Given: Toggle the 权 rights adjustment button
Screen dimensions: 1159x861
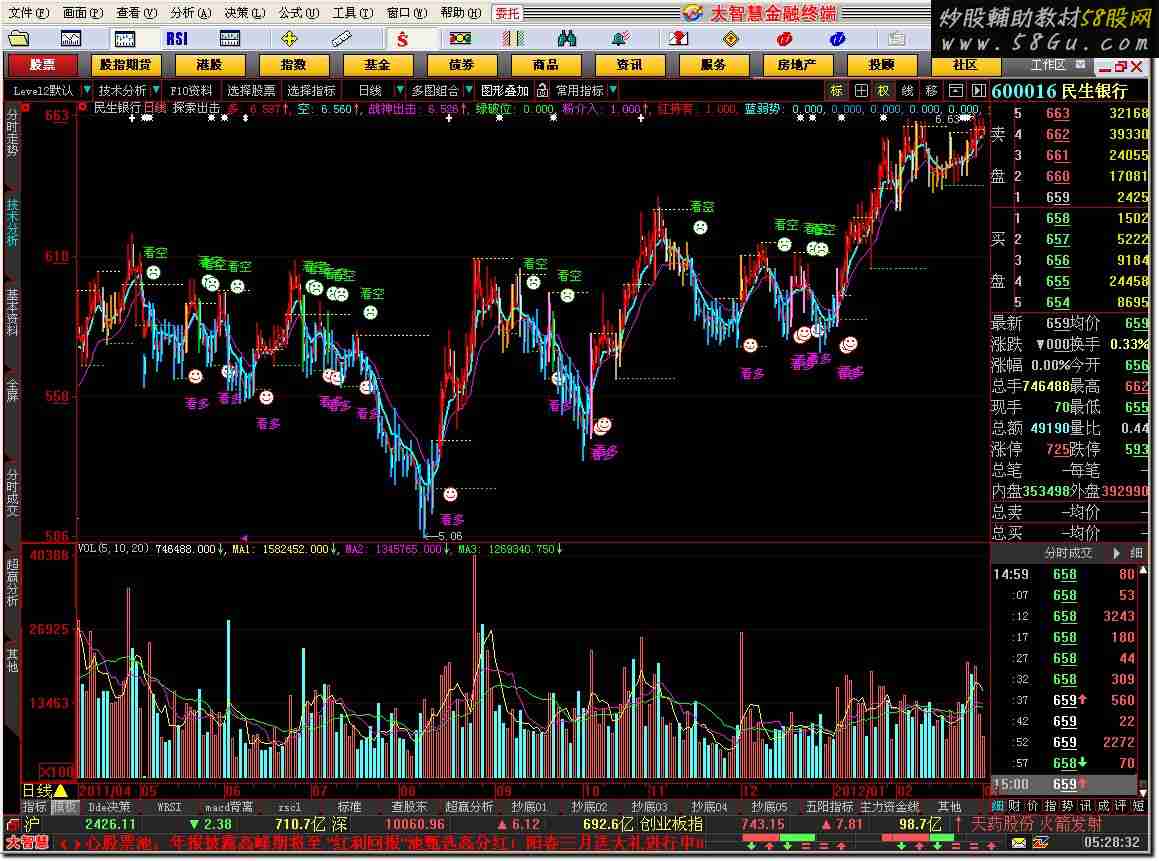Looking at the screenshot, I should coord(884,91).
